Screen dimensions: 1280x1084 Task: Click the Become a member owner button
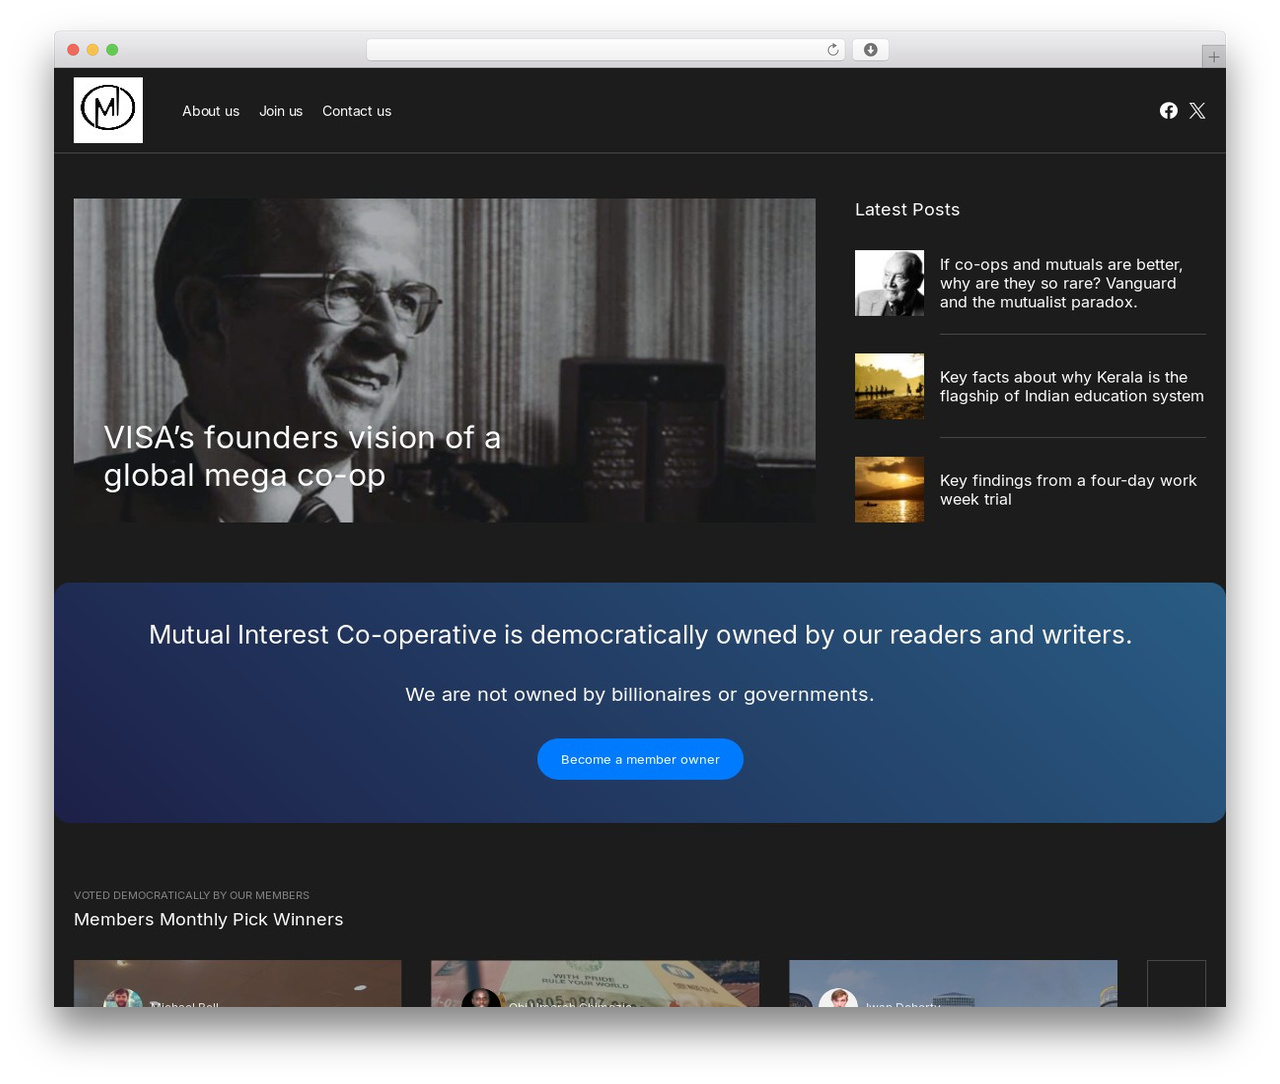pos(640,759)
